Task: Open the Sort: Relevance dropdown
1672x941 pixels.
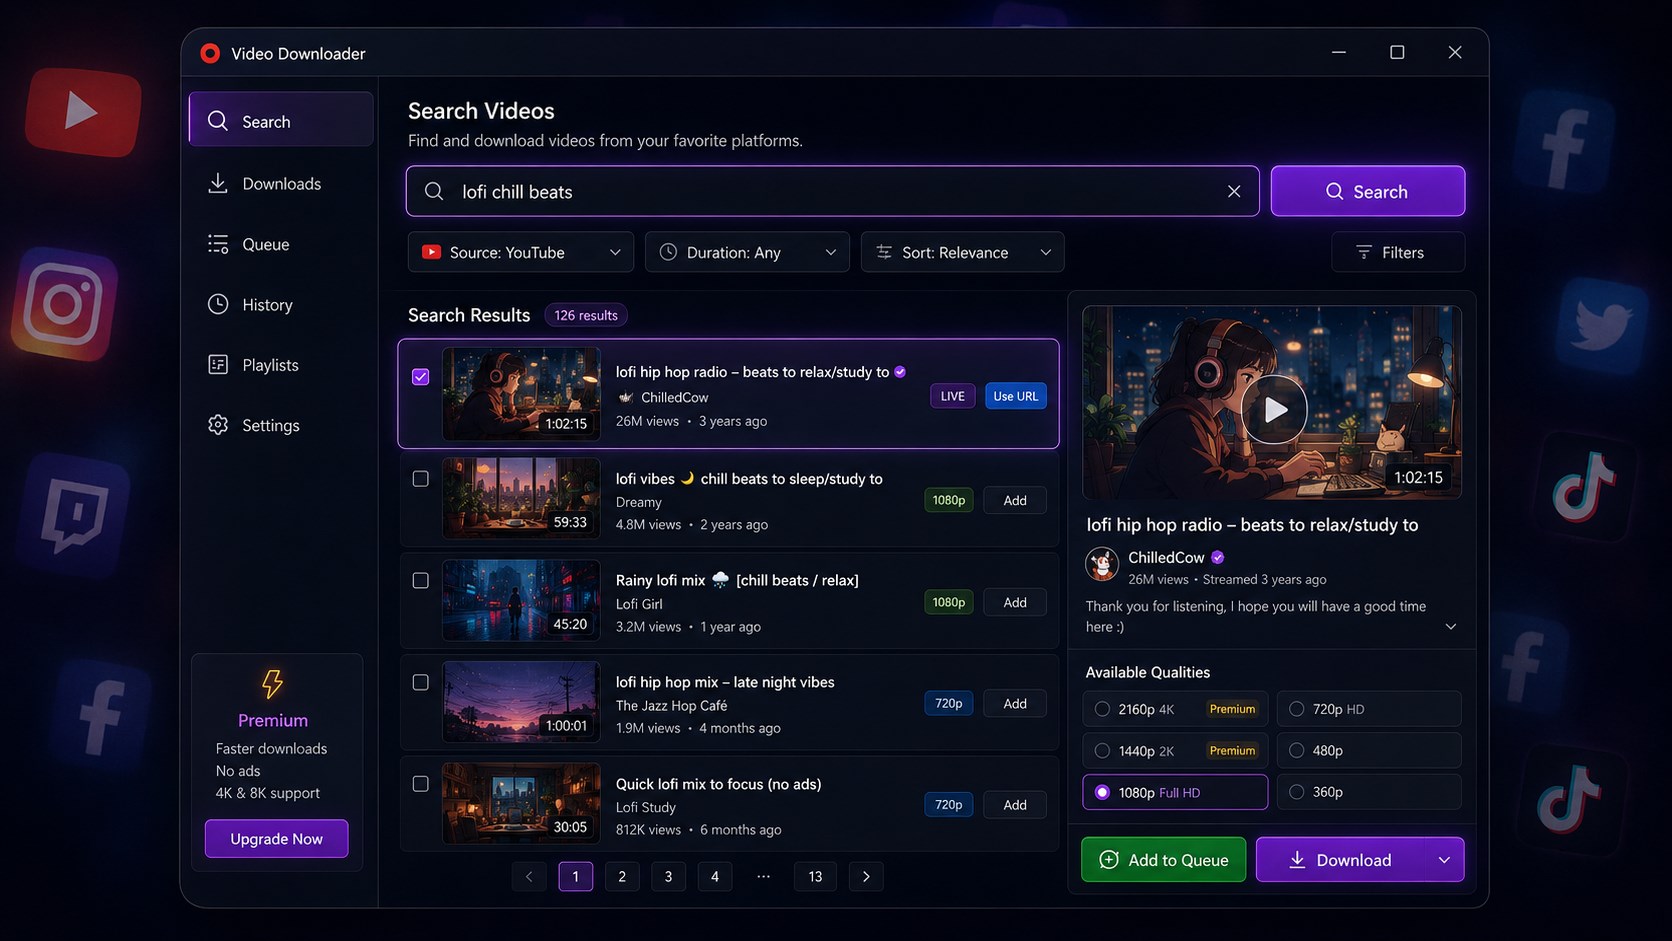Action: click(x=963, y=252)
